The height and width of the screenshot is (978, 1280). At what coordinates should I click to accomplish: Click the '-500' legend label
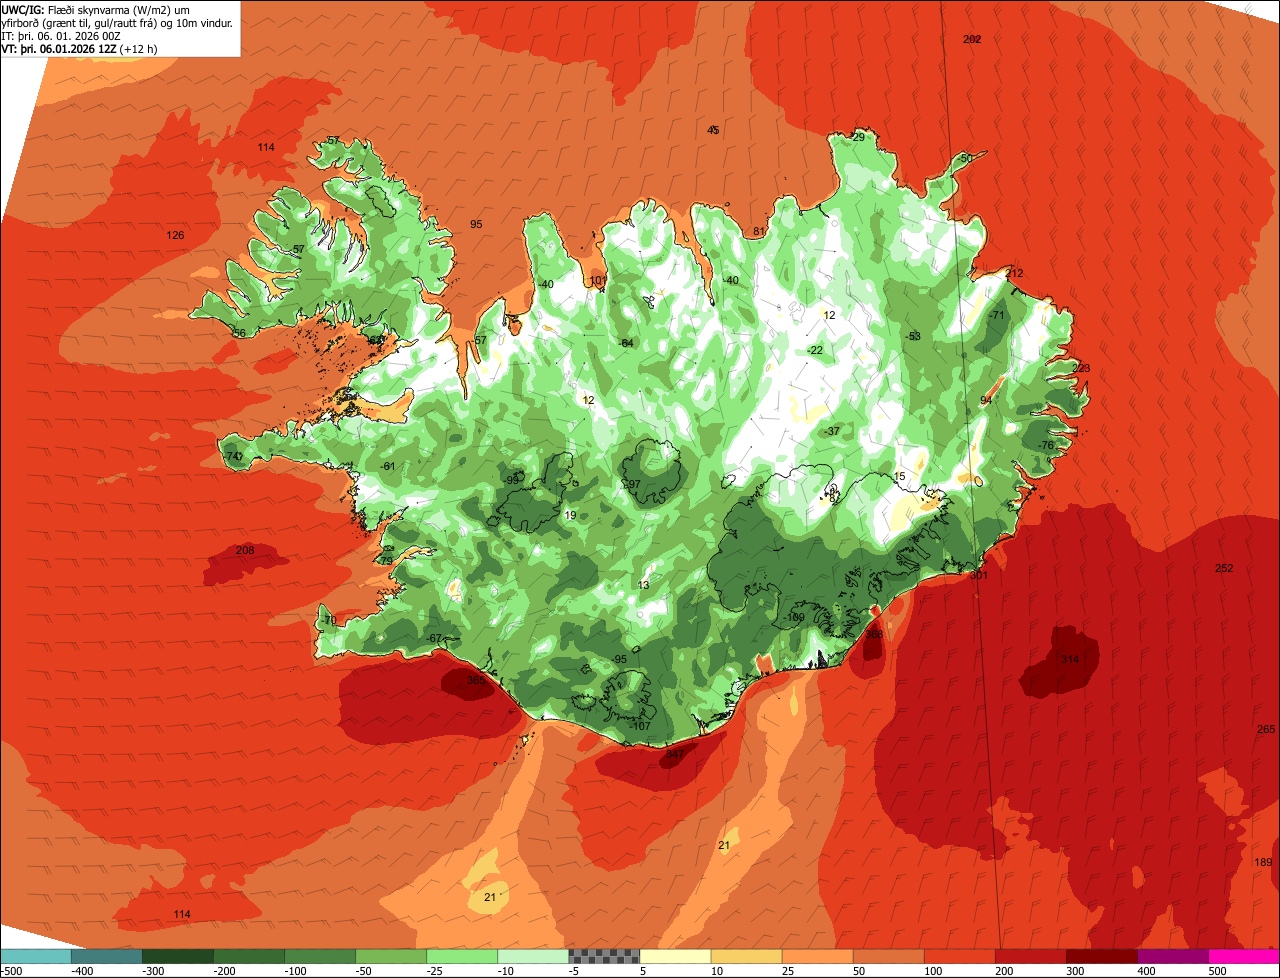pos(11,970)
